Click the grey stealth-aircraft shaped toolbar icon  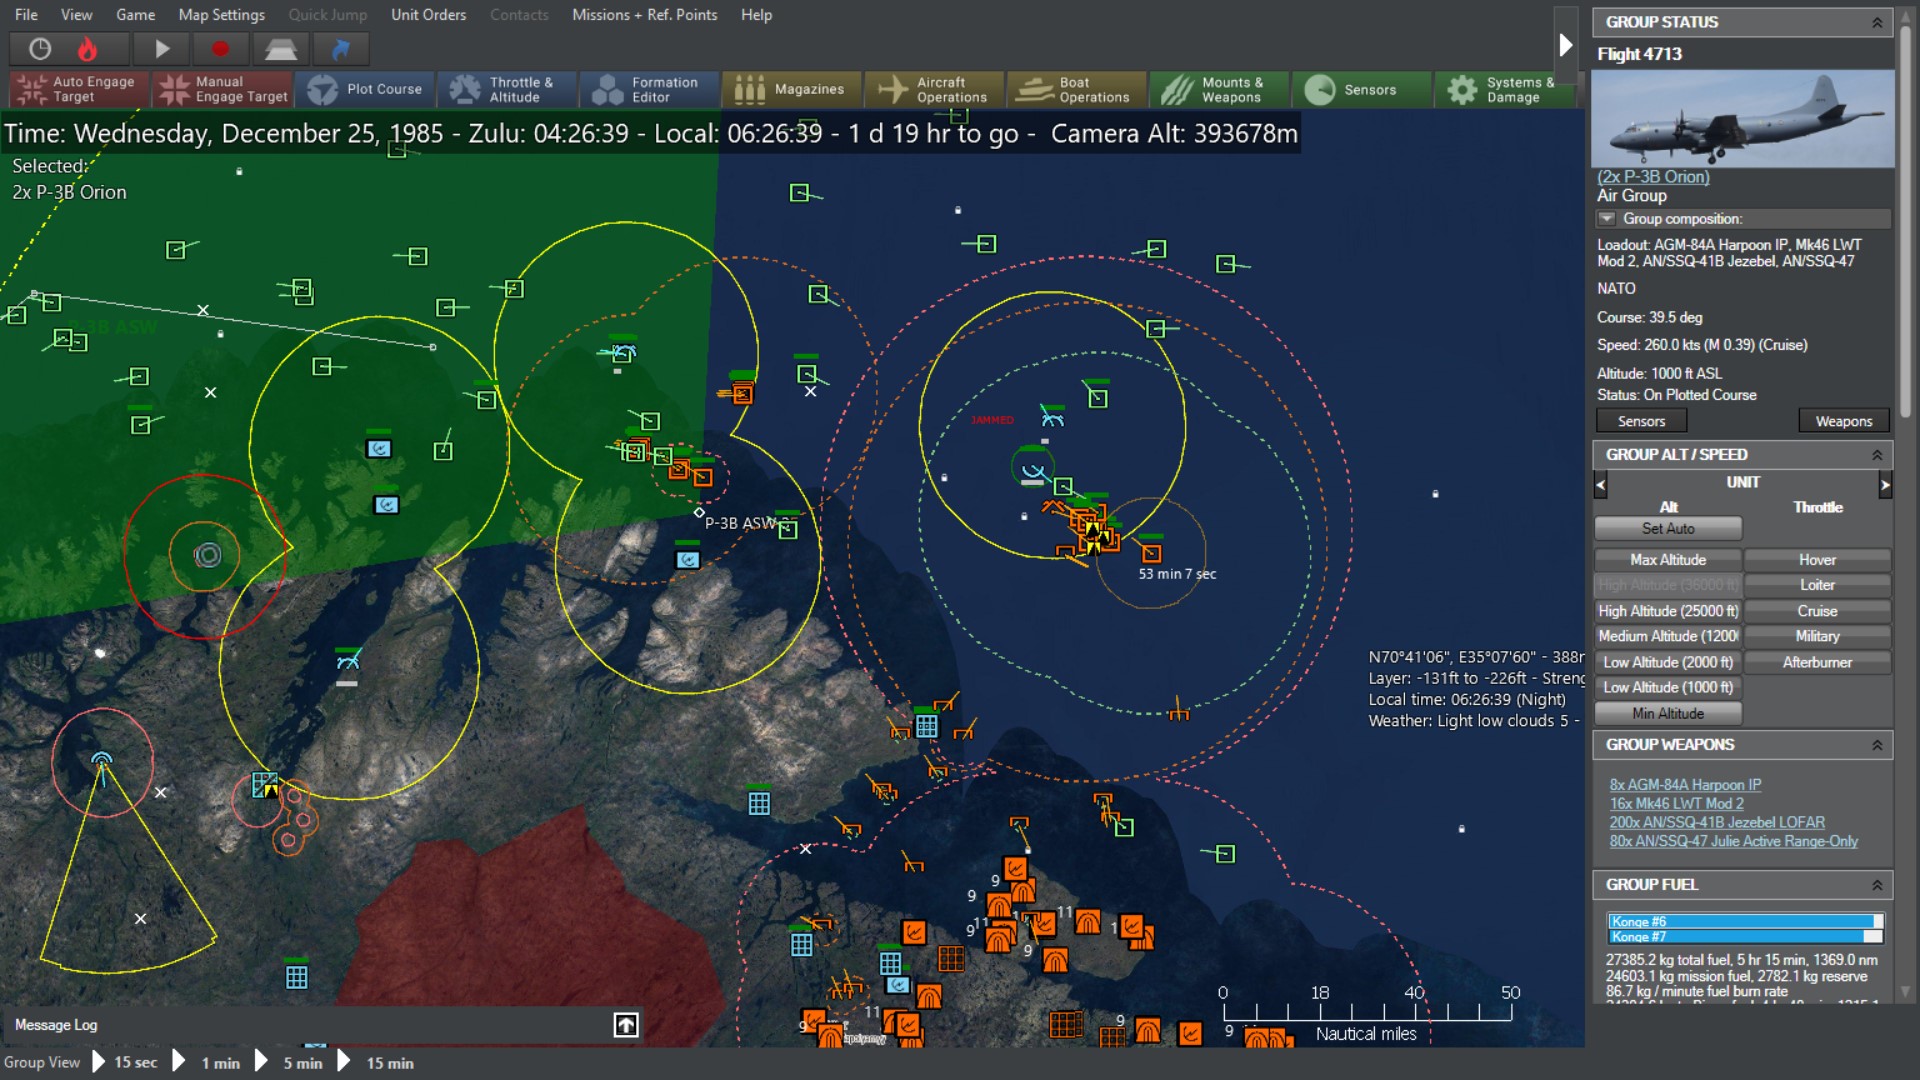(280, 49)
